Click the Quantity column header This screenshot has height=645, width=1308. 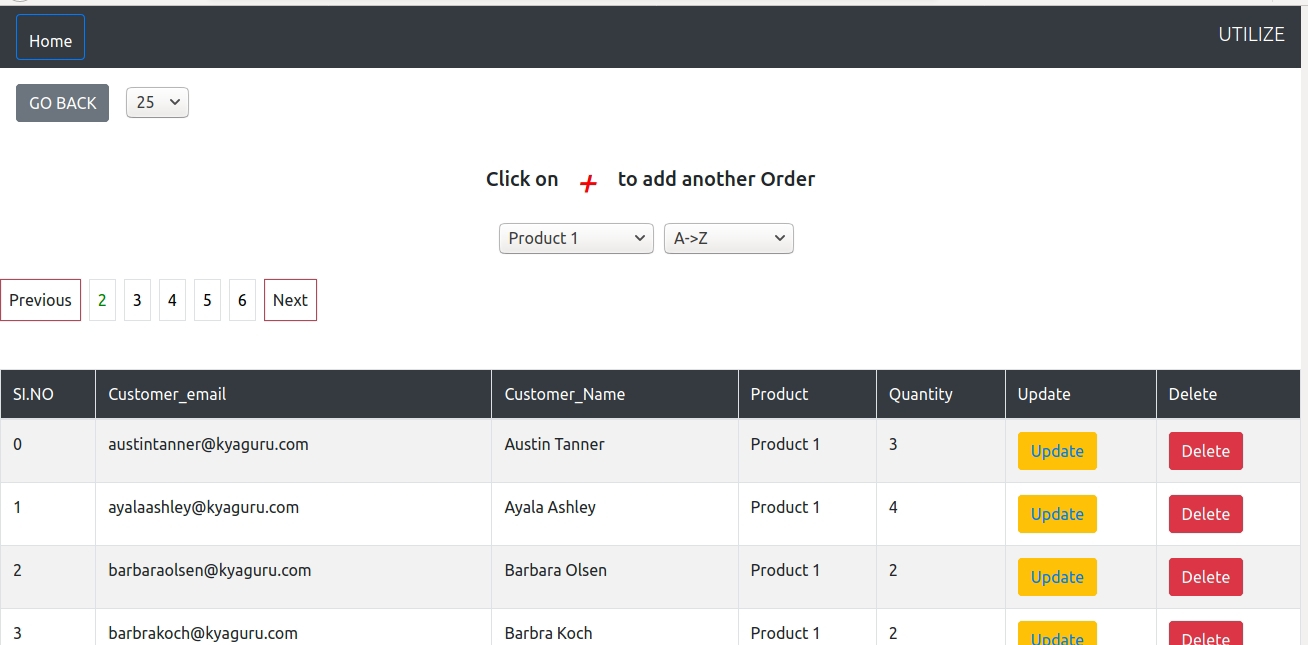tap(940, 394)
